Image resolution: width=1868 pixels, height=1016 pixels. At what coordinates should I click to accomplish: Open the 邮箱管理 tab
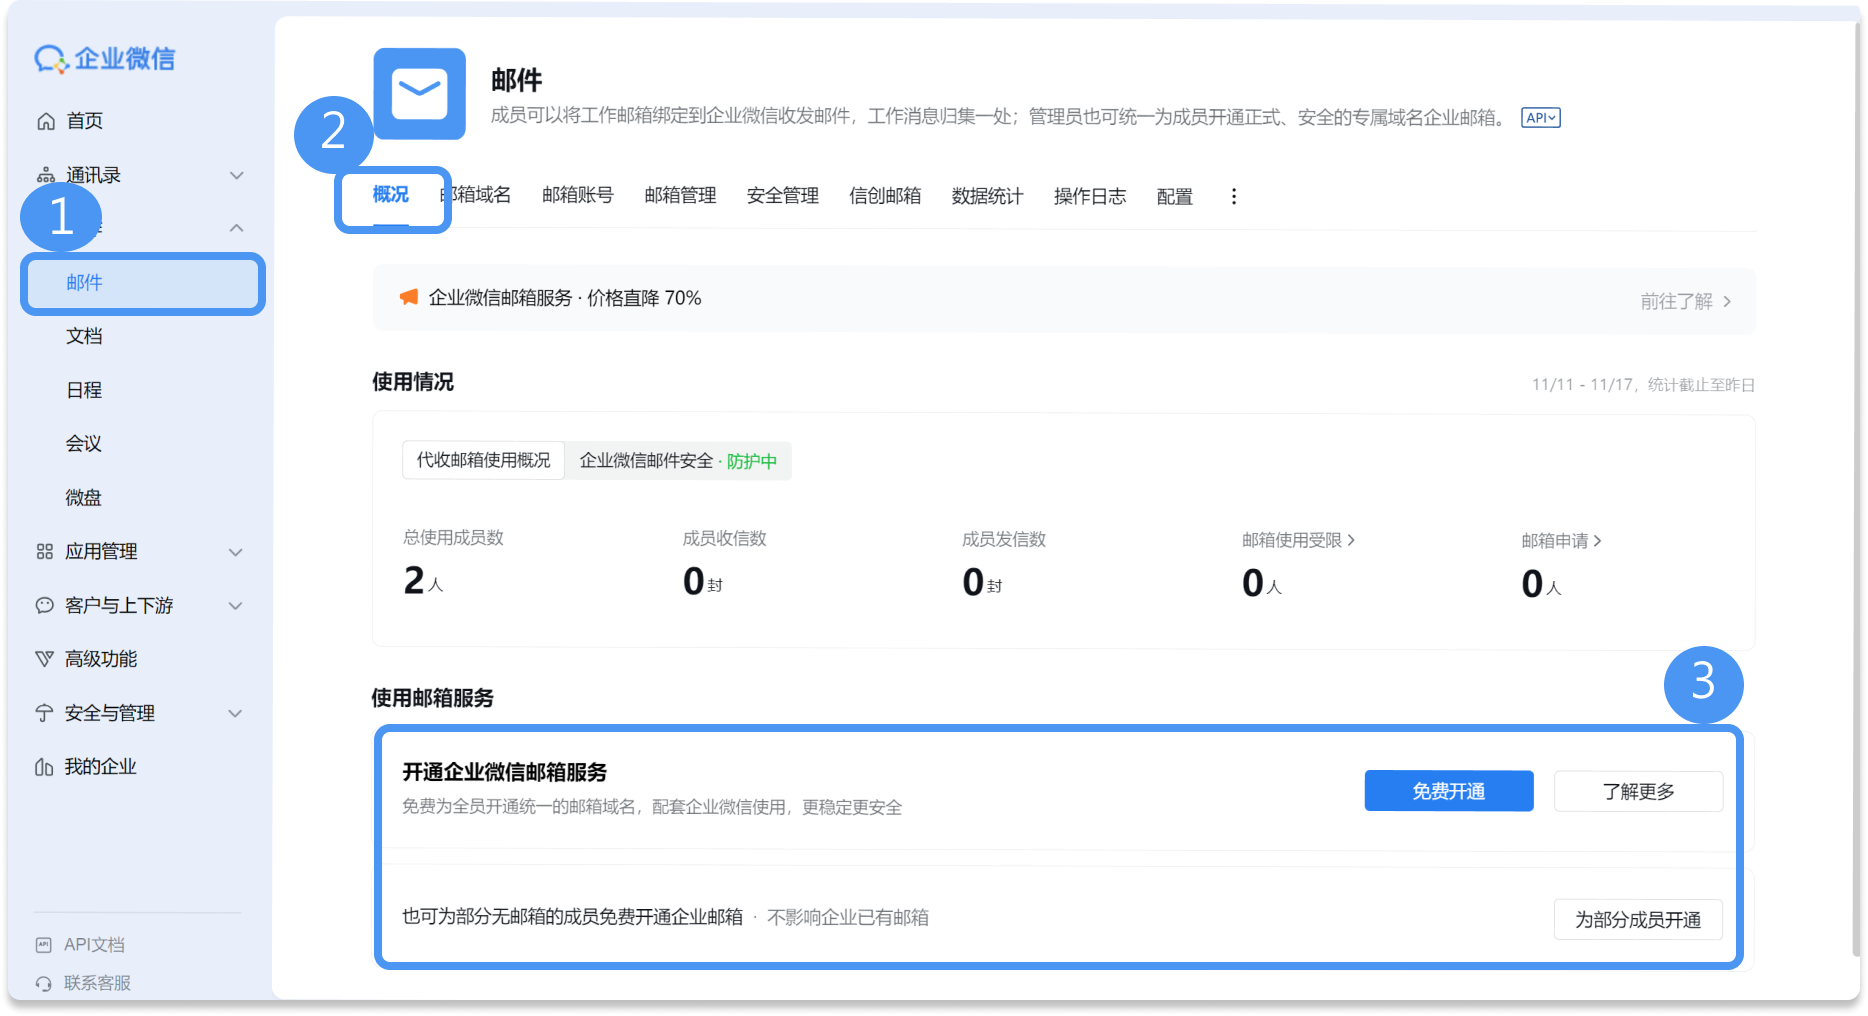point(680,196)
